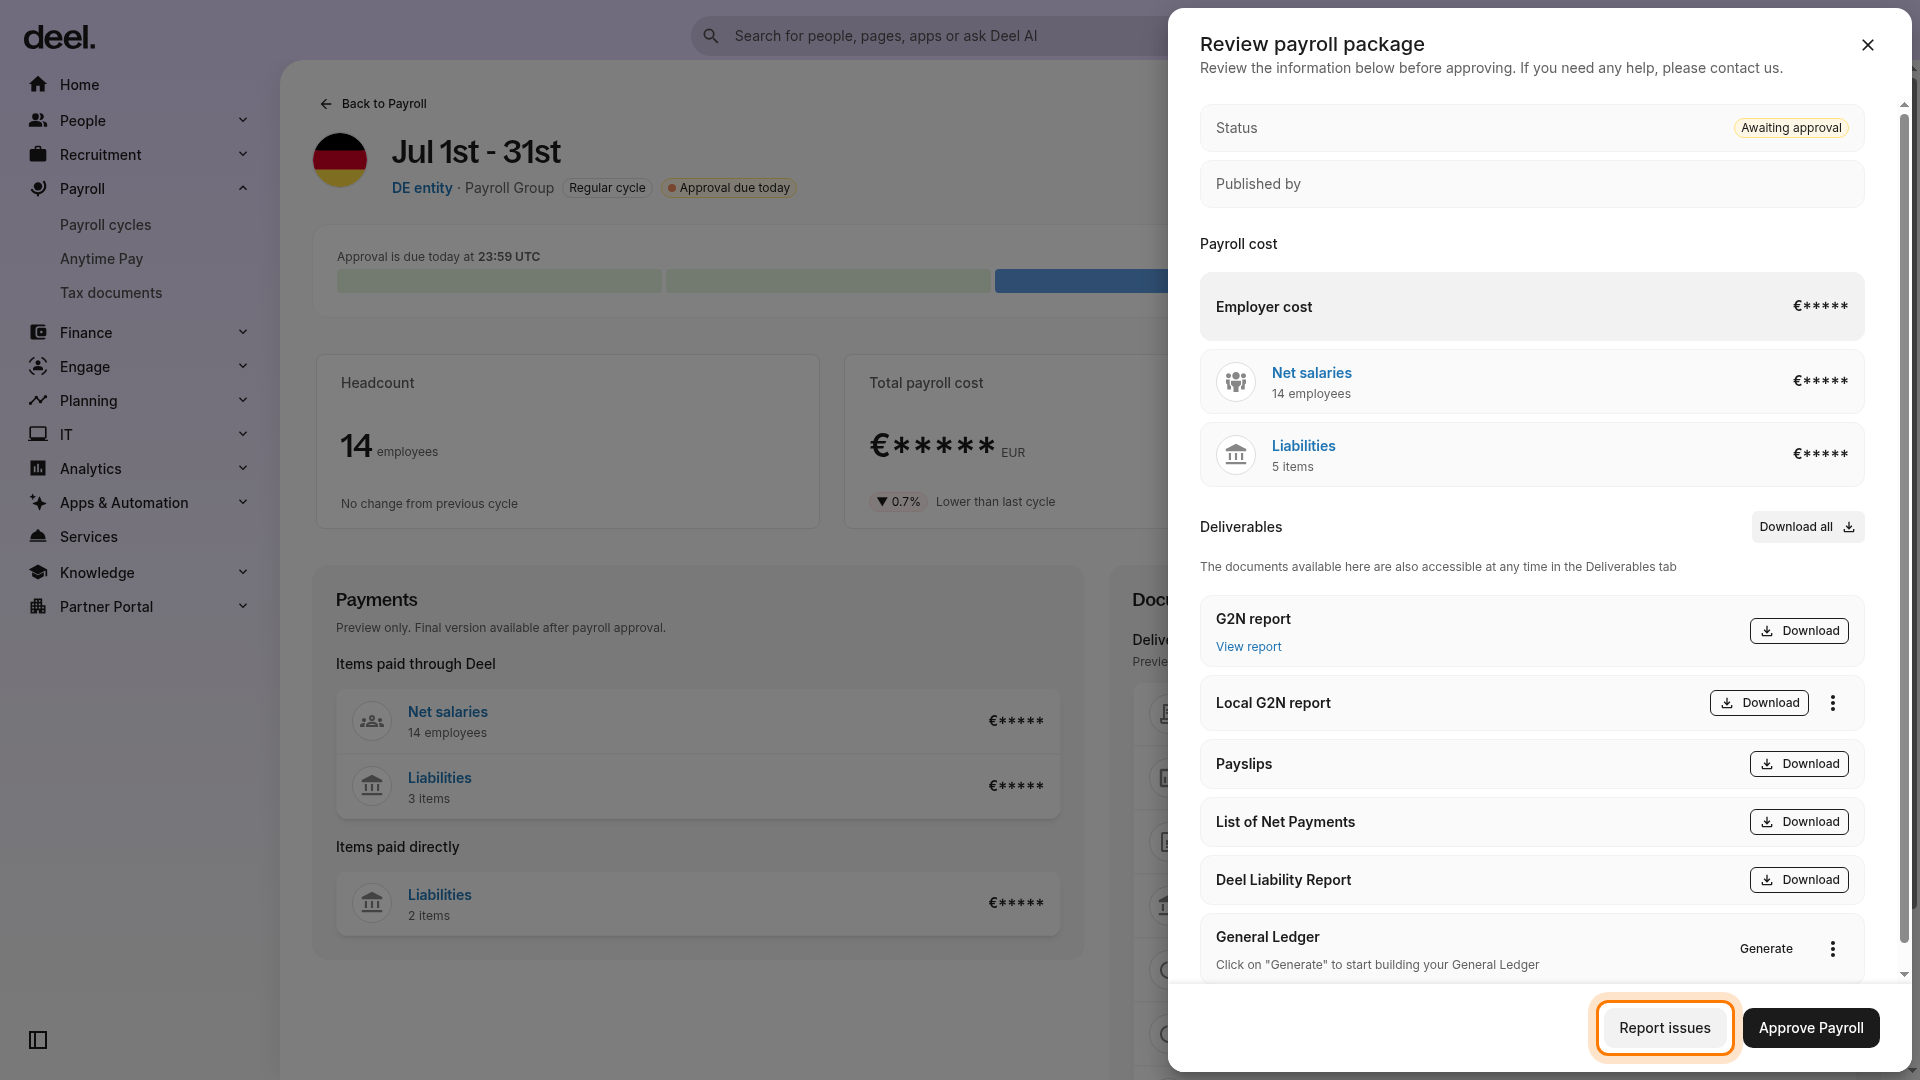The height and width of the screenshot is (1080, 1920).
Task: Expand the Finance menu chevron
Action: [243, 333]
